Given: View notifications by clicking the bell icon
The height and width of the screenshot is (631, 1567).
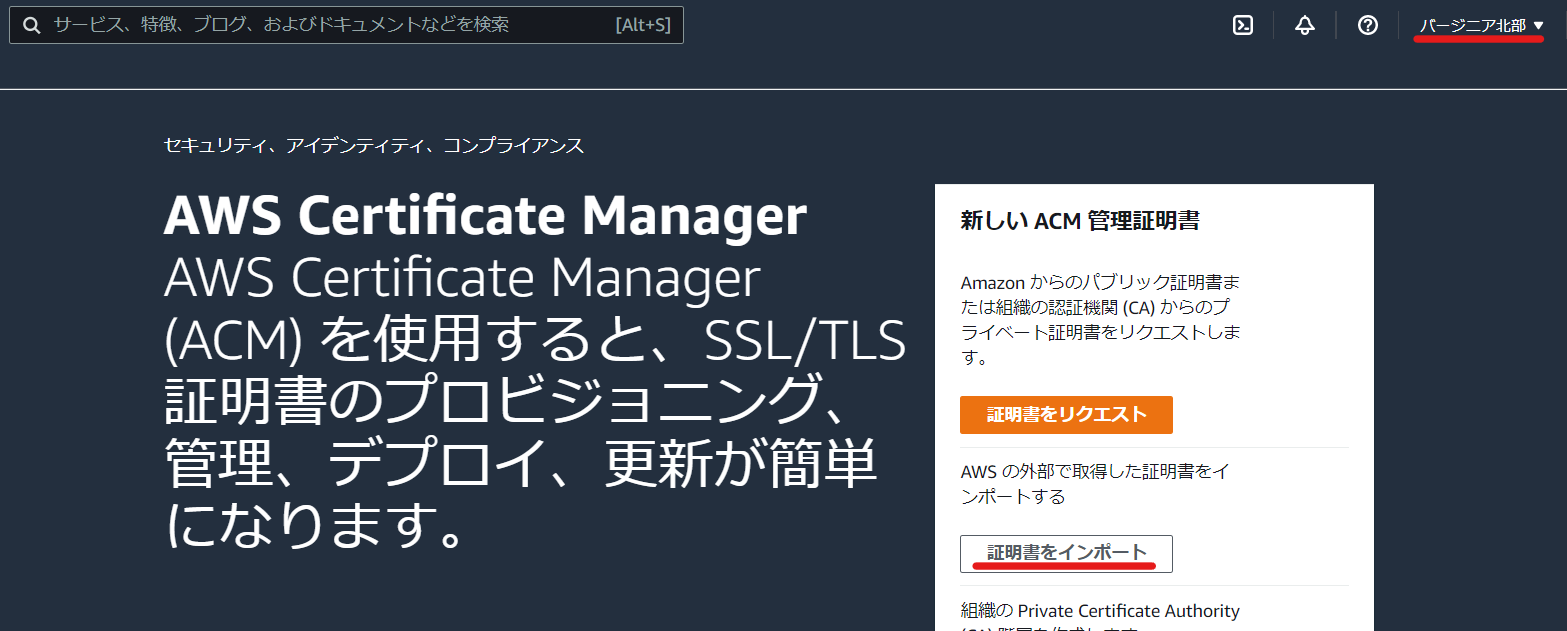Looking at the screenshot, I should click(x=1304, y=25).
